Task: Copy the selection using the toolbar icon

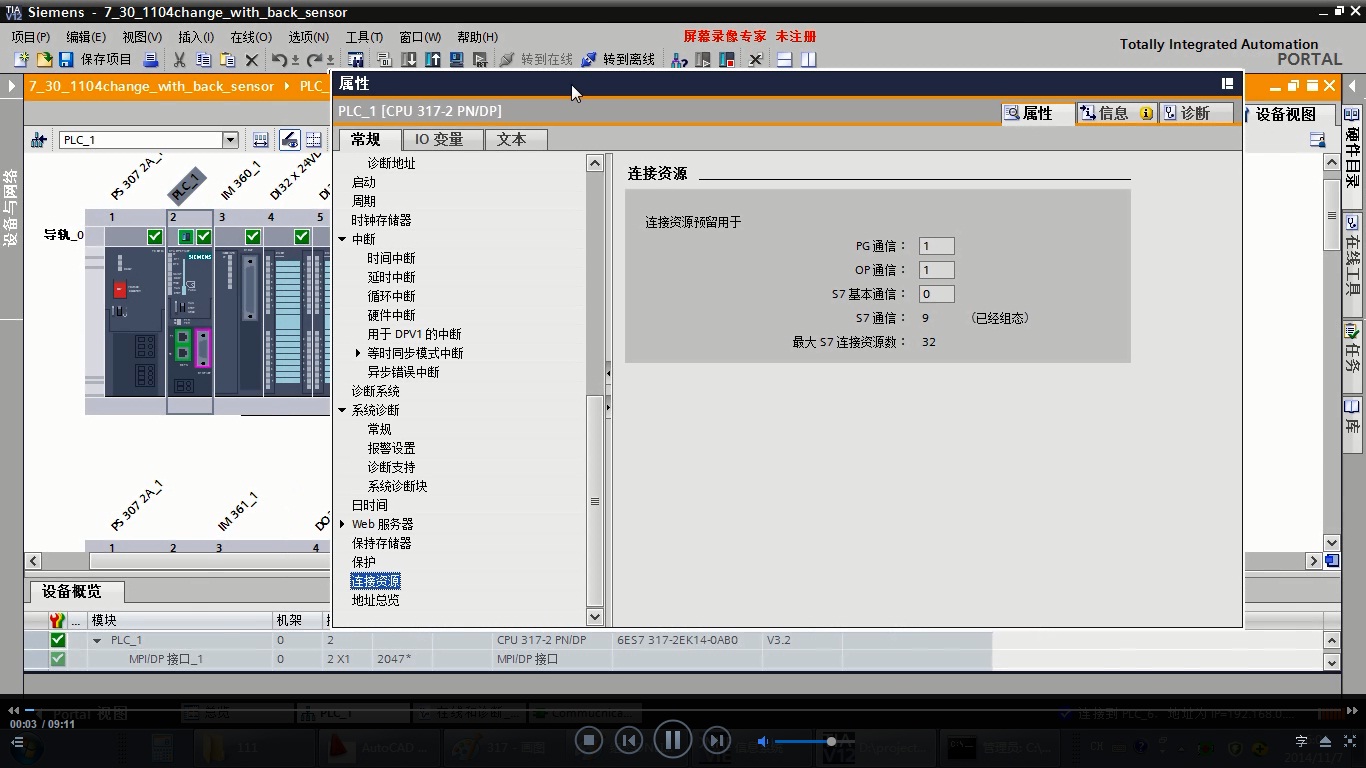Action: (x=204, y=60)
